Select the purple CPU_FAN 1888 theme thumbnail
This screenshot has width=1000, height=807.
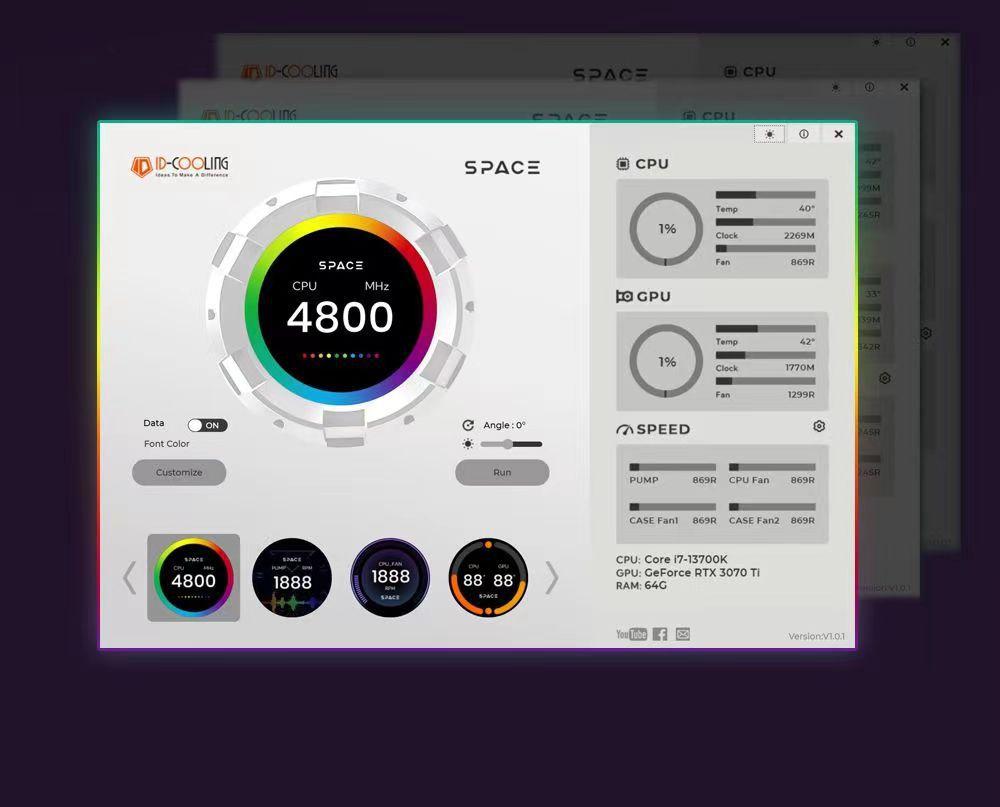coord(390,578)
